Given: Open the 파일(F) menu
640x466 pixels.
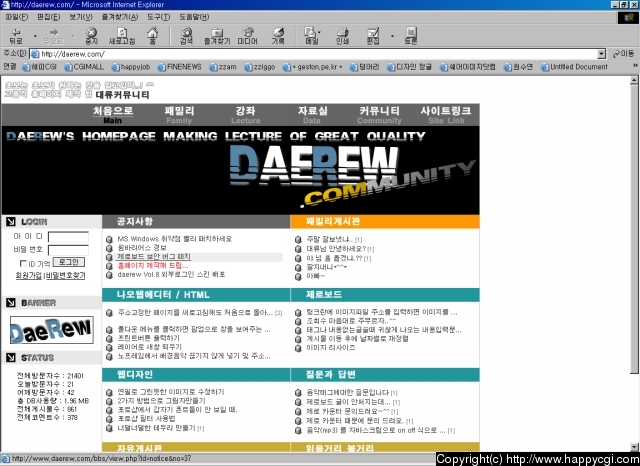Looking at the screenshot, I should 17,17.
